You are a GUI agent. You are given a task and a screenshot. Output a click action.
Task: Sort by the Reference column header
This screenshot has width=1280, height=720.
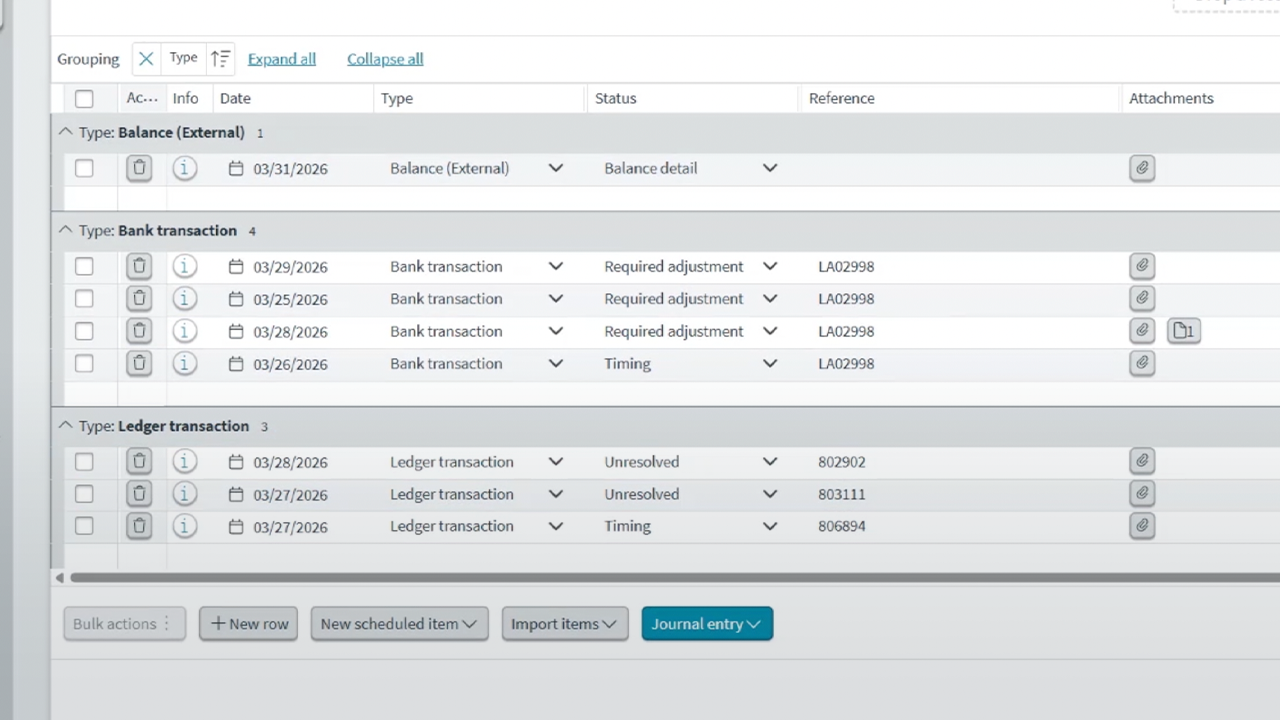(x=842, y=98)
